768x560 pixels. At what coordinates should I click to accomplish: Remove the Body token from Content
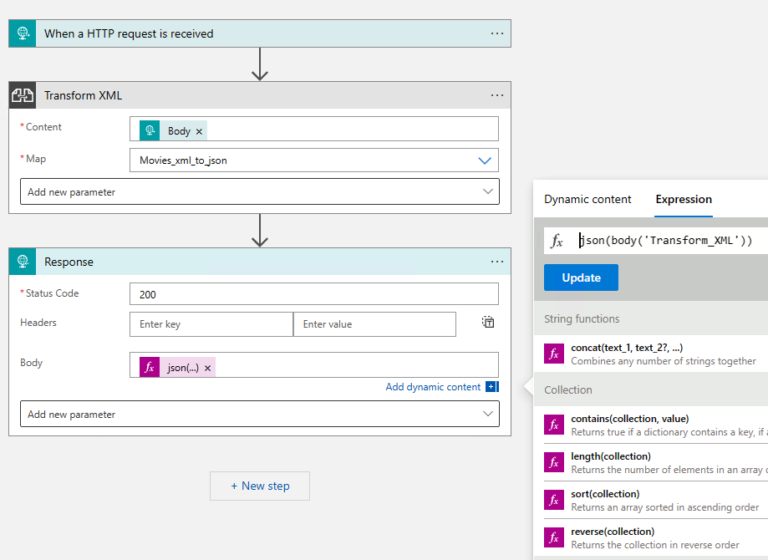pos(199,131)
